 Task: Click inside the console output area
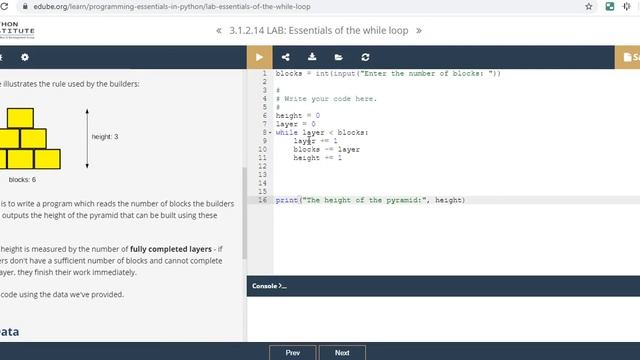(x=443, y=319)
